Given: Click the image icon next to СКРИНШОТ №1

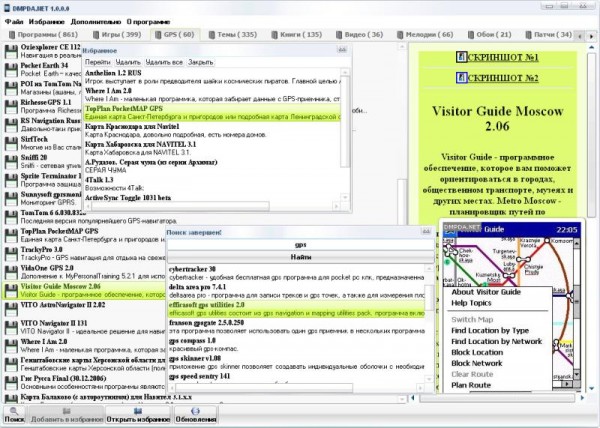Looking at the screenshot, I should [x=462, y=57].
